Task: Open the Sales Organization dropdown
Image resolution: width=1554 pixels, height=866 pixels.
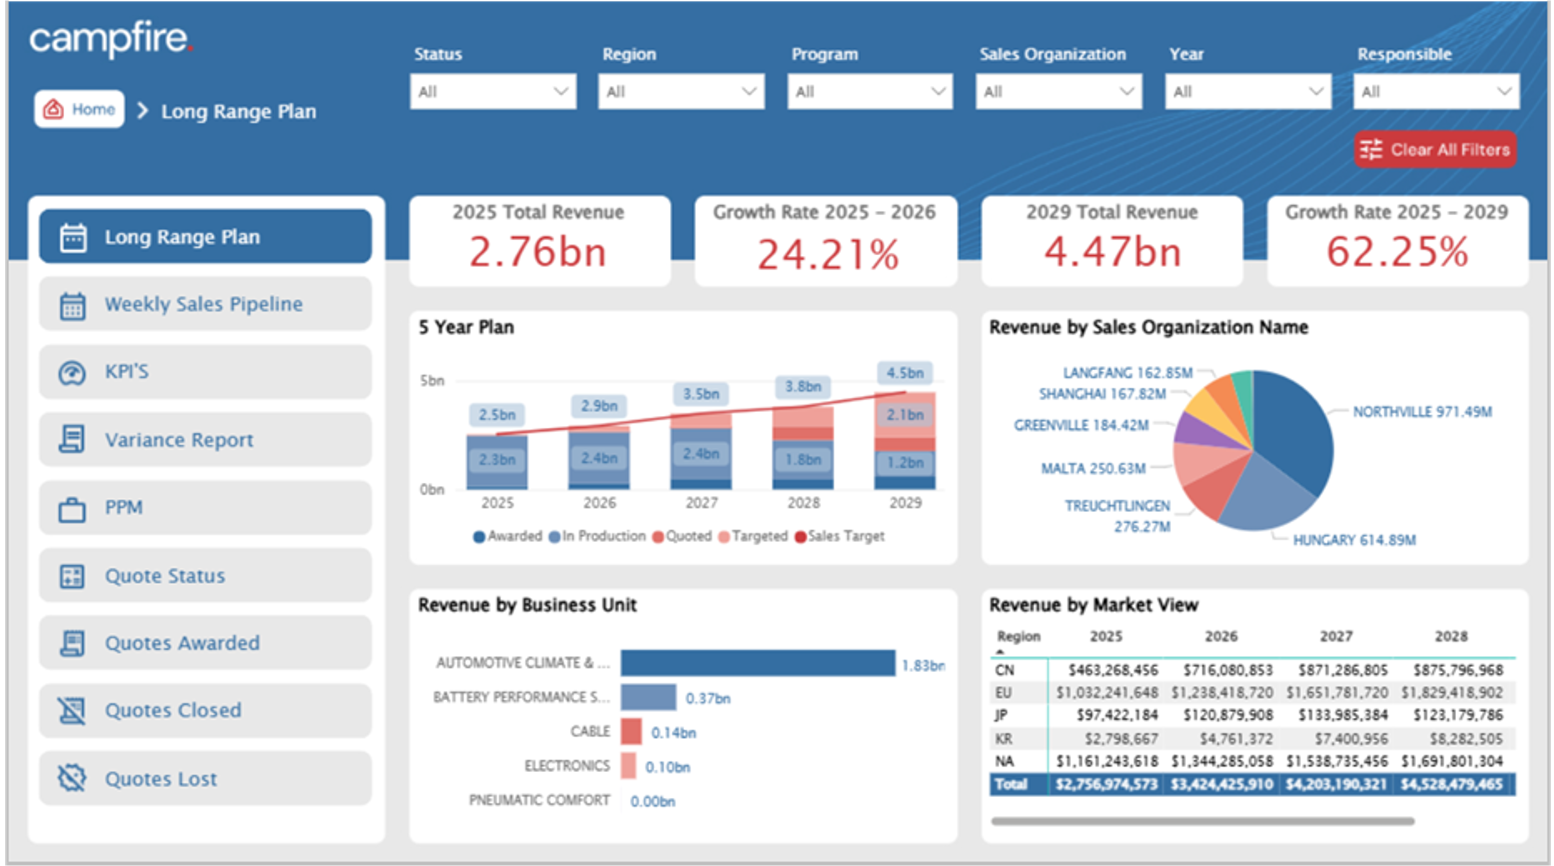Action: (1058, 92)
